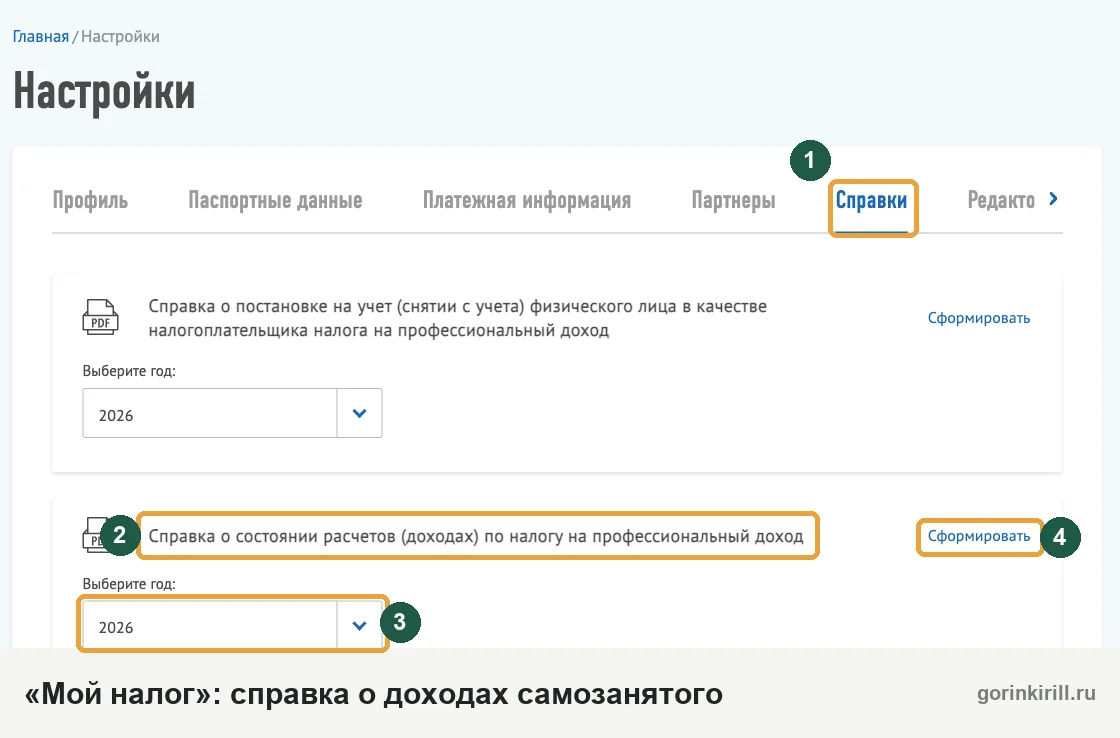The width and height of the screenshot is (1120, 738).
Task: Select the Справки tab
Action: [871, 201]
